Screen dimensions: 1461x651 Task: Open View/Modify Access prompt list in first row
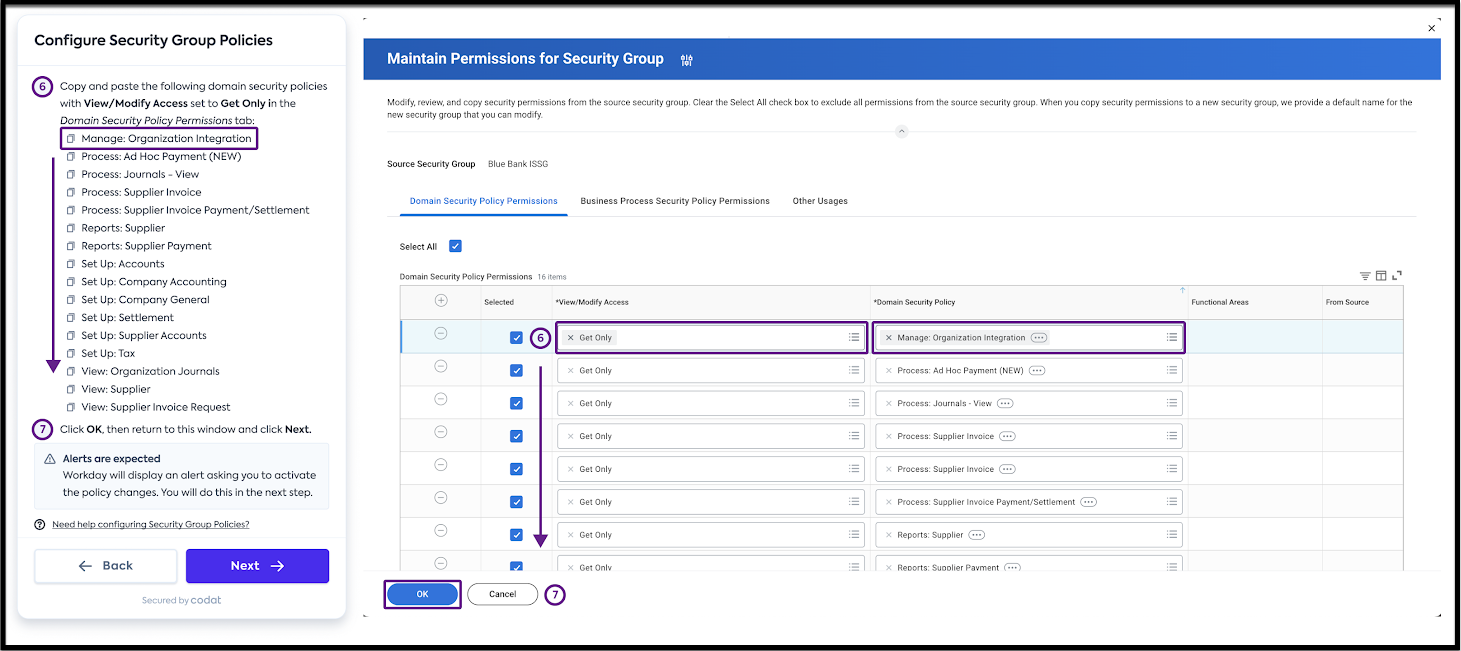[x=854, y=338]
